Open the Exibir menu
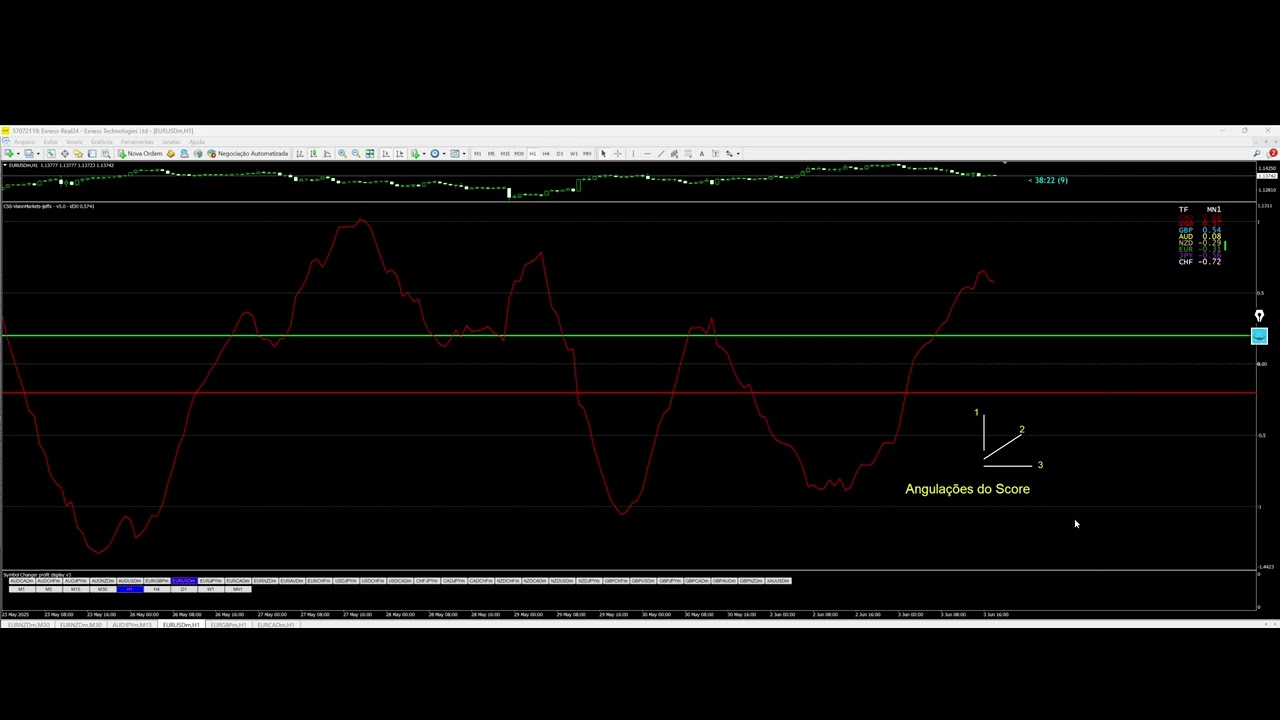 (50, 142)
